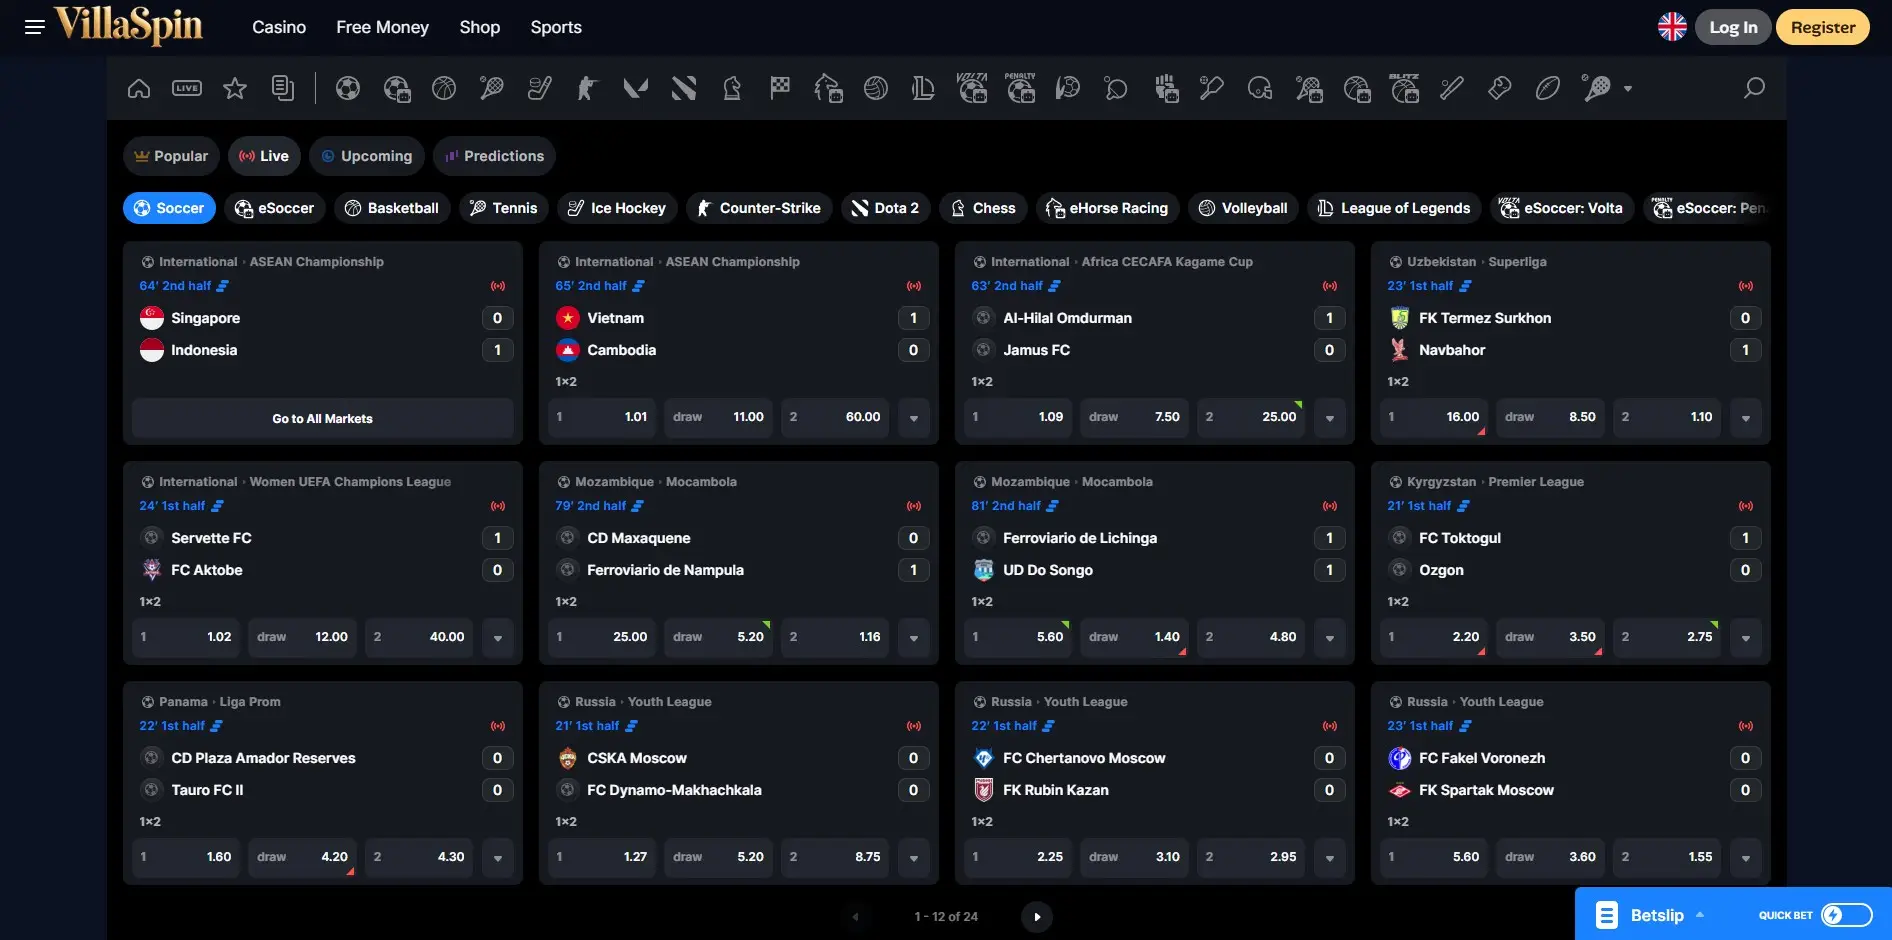Open the Women UEFA Champions League link
Screen dimensions: 1892x940
coord(350,482)
